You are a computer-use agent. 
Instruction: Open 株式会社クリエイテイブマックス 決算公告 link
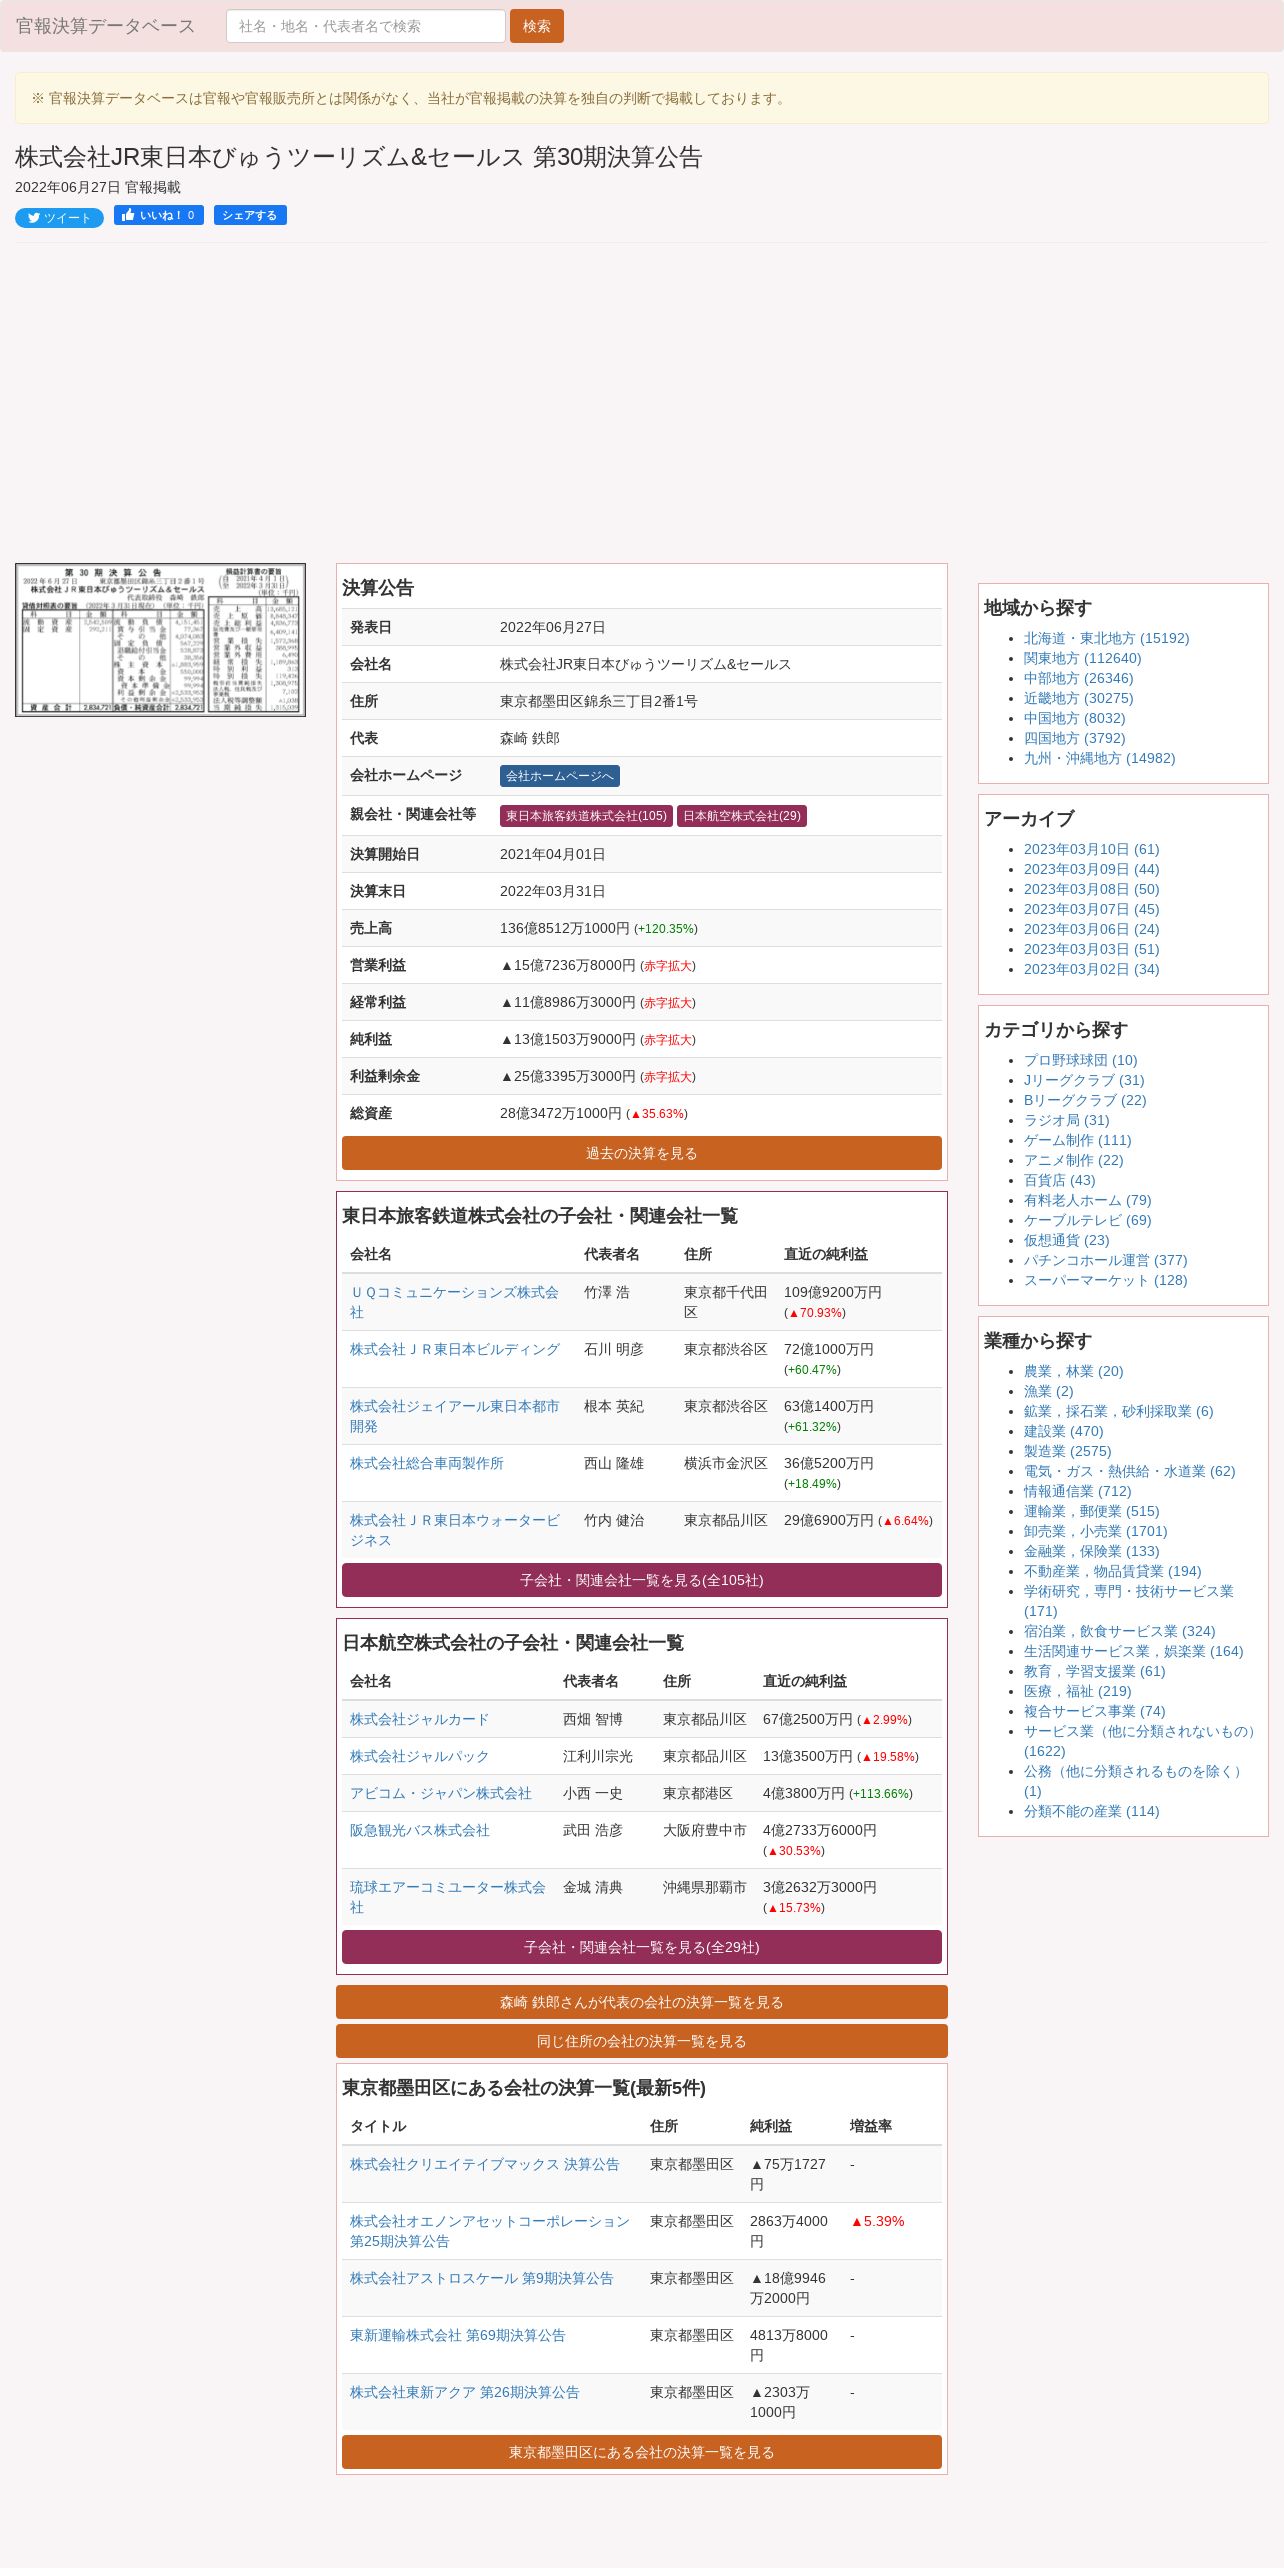pyautogui.click(x=485, y=2164)
